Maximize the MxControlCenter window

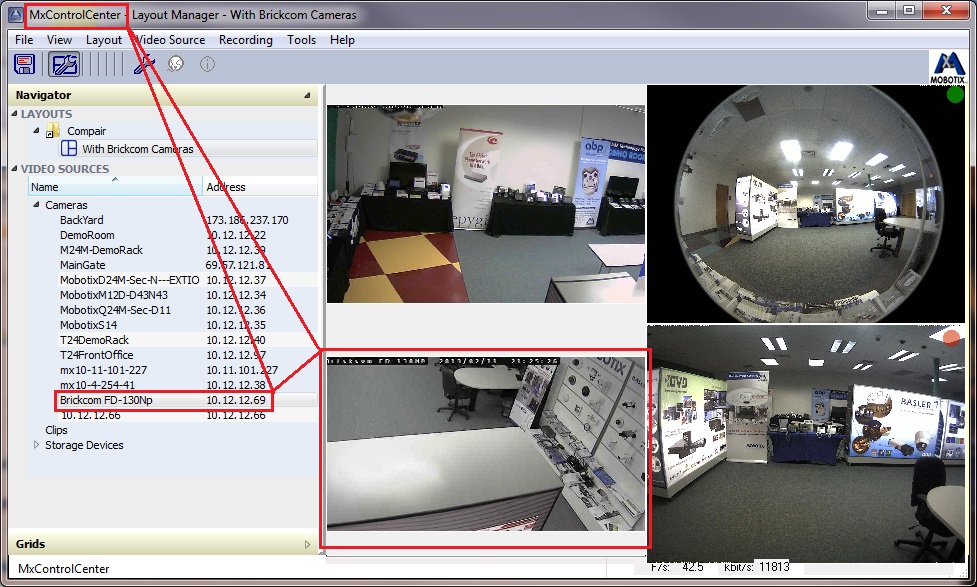pos(909,10)
